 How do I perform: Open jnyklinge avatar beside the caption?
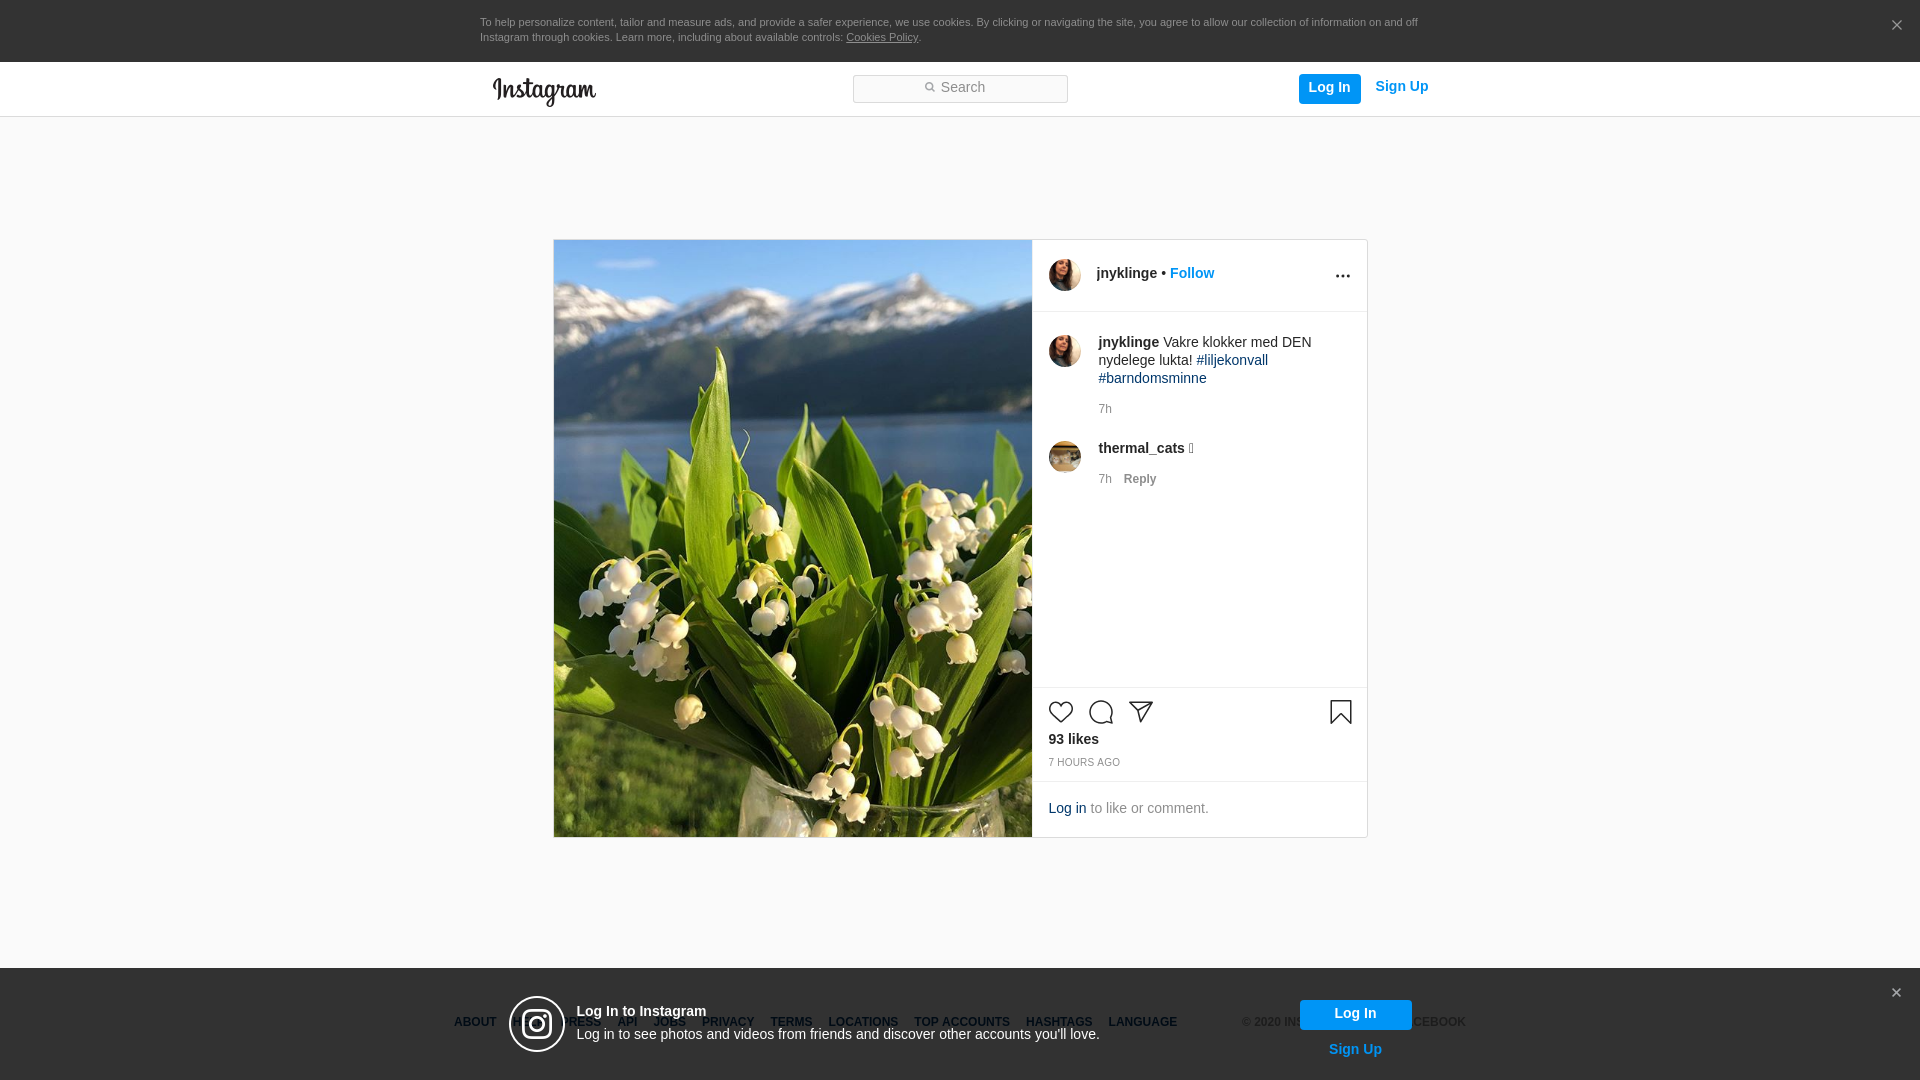click(1065, 351)
